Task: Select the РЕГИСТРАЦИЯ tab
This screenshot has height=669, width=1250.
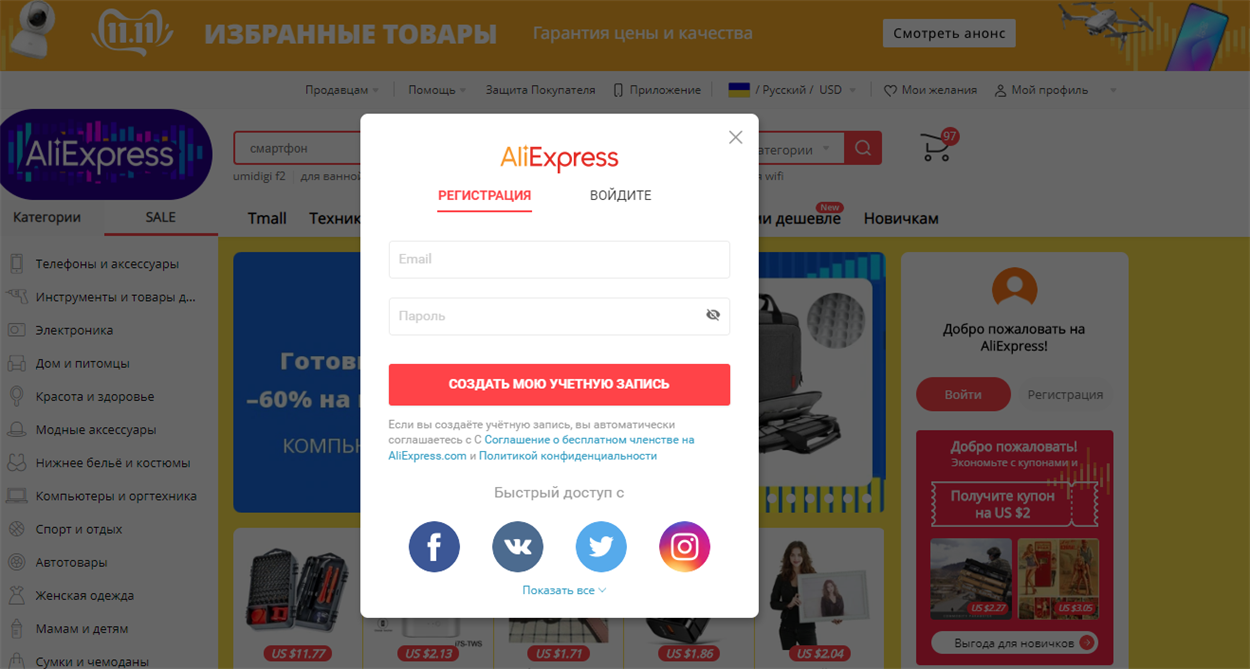Action: pyautogui.click(x=484, y=196)
